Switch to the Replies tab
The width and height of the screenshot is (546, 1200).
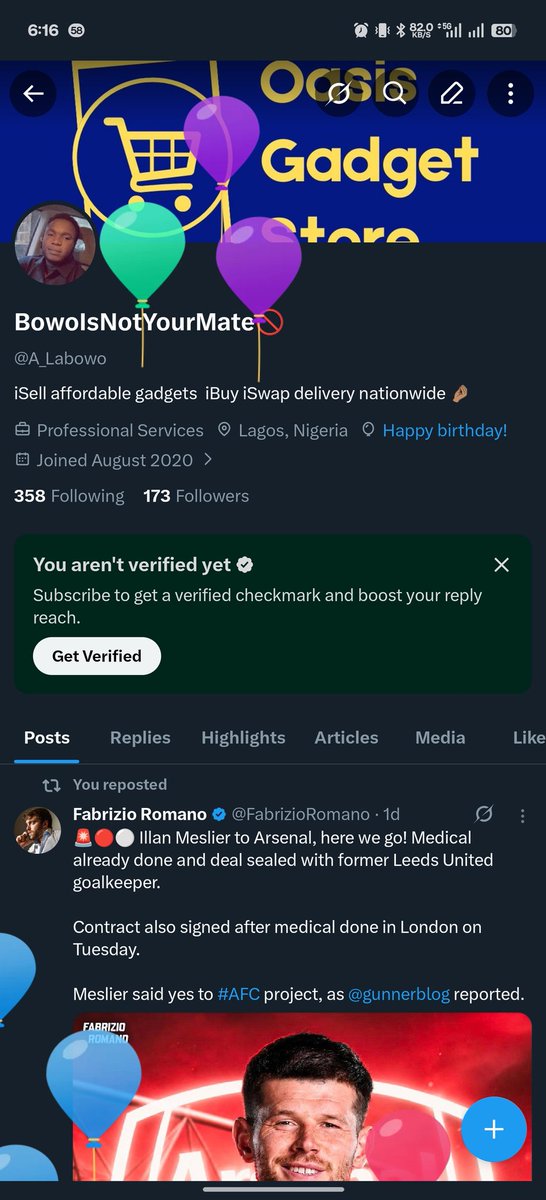pos(140,738)
